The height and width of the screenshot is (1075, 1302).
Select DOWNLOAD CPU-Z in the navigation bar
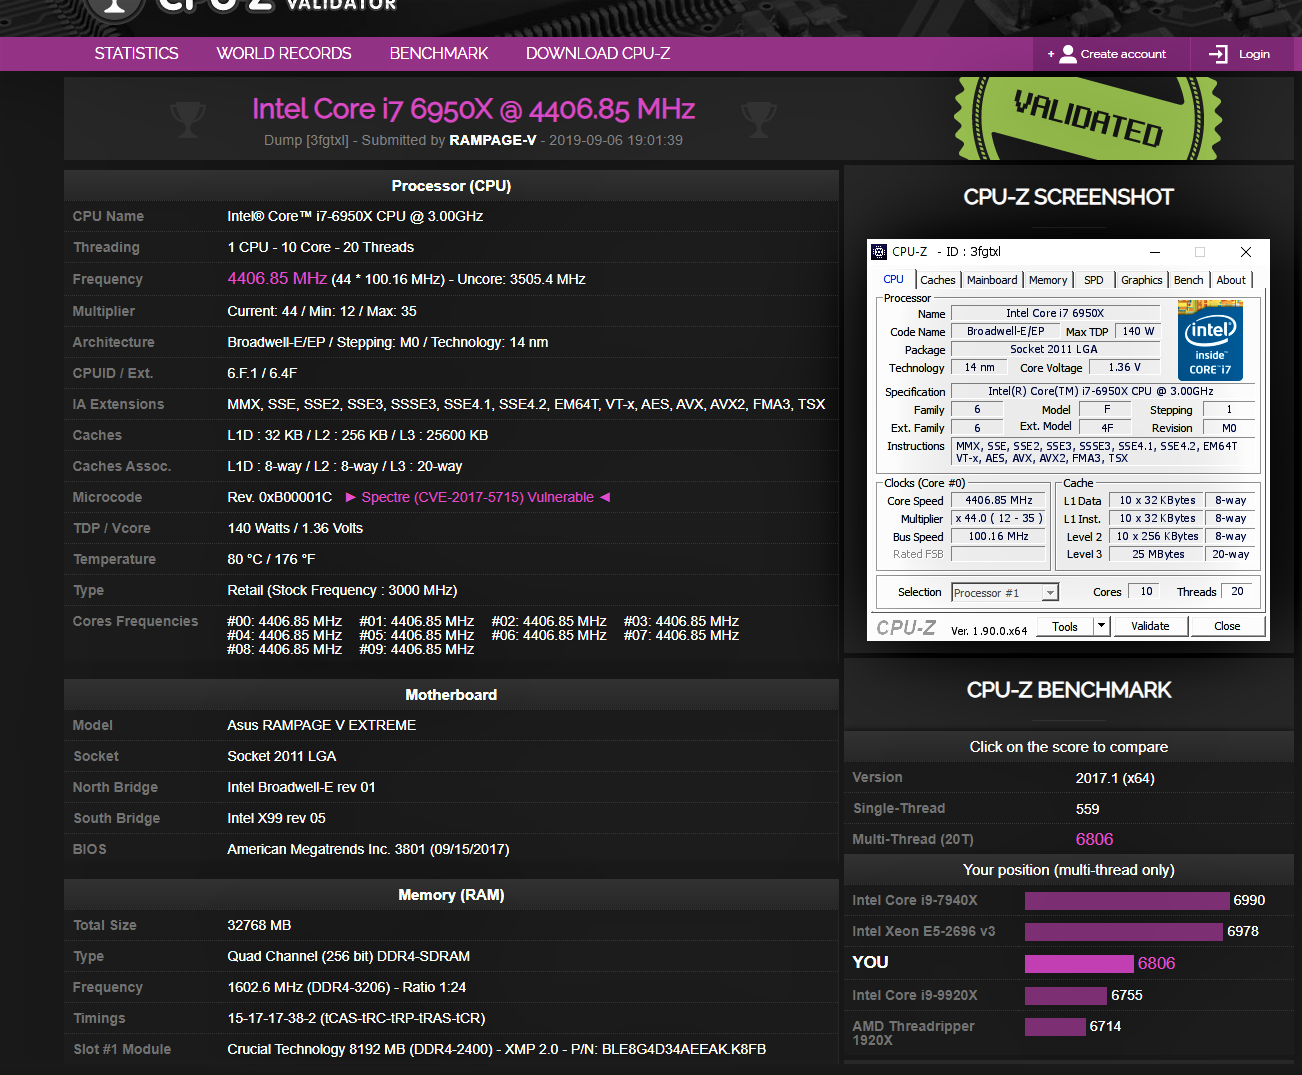(x=598, y=54)
